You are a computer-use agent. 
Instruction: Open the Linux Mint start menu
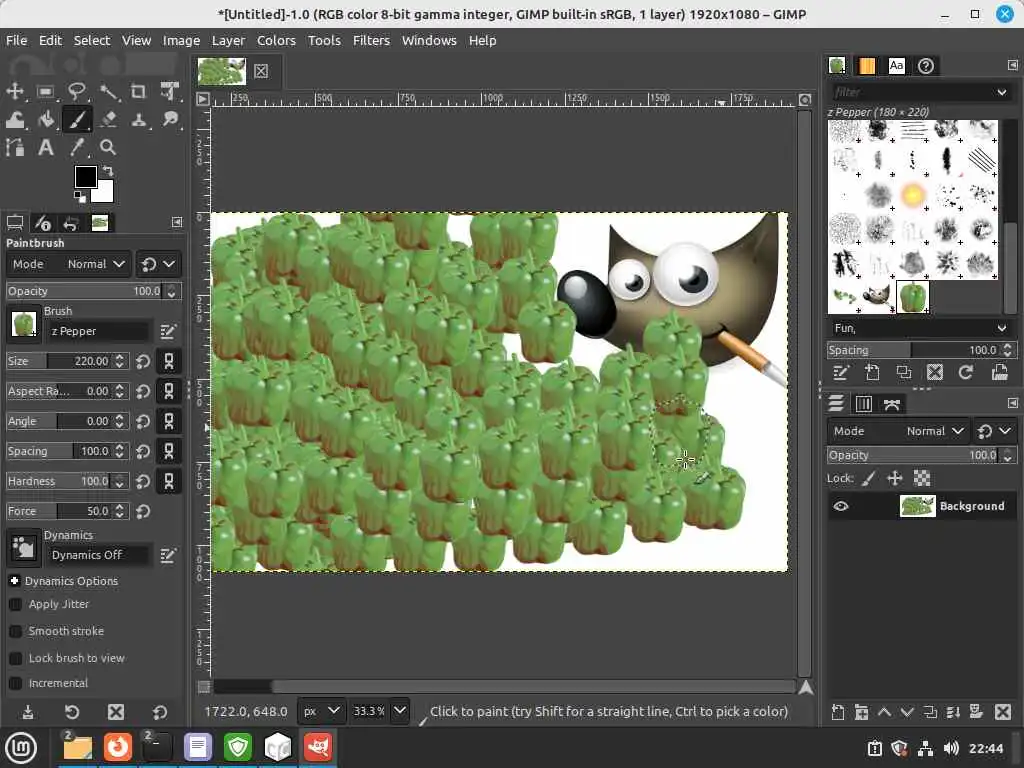[x=21, y=748]
